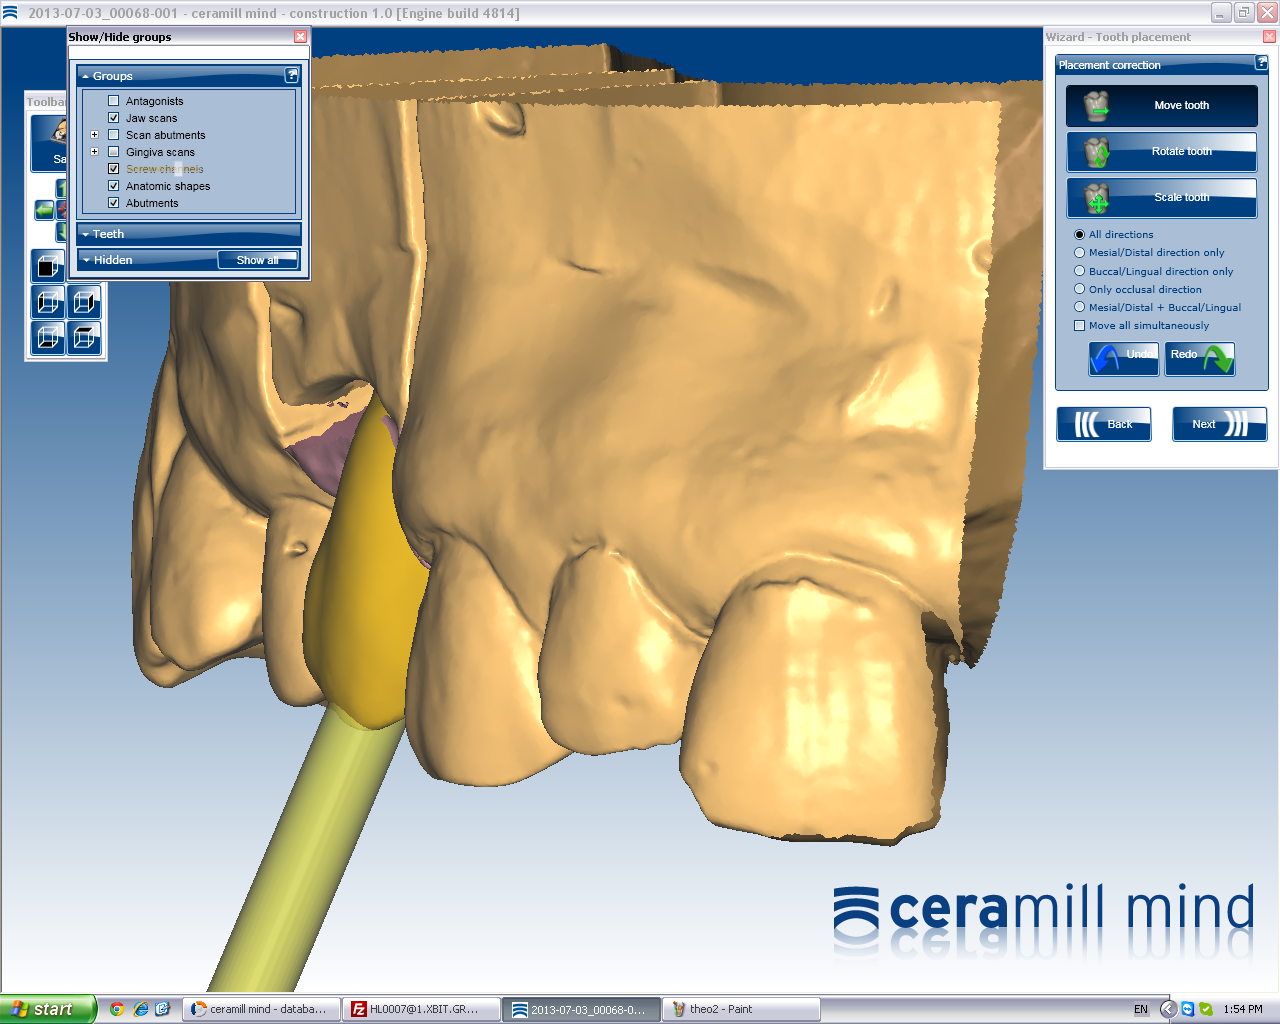Undo the last placement change
Screen dimensions: 1280x1024
pos(1123,357)
